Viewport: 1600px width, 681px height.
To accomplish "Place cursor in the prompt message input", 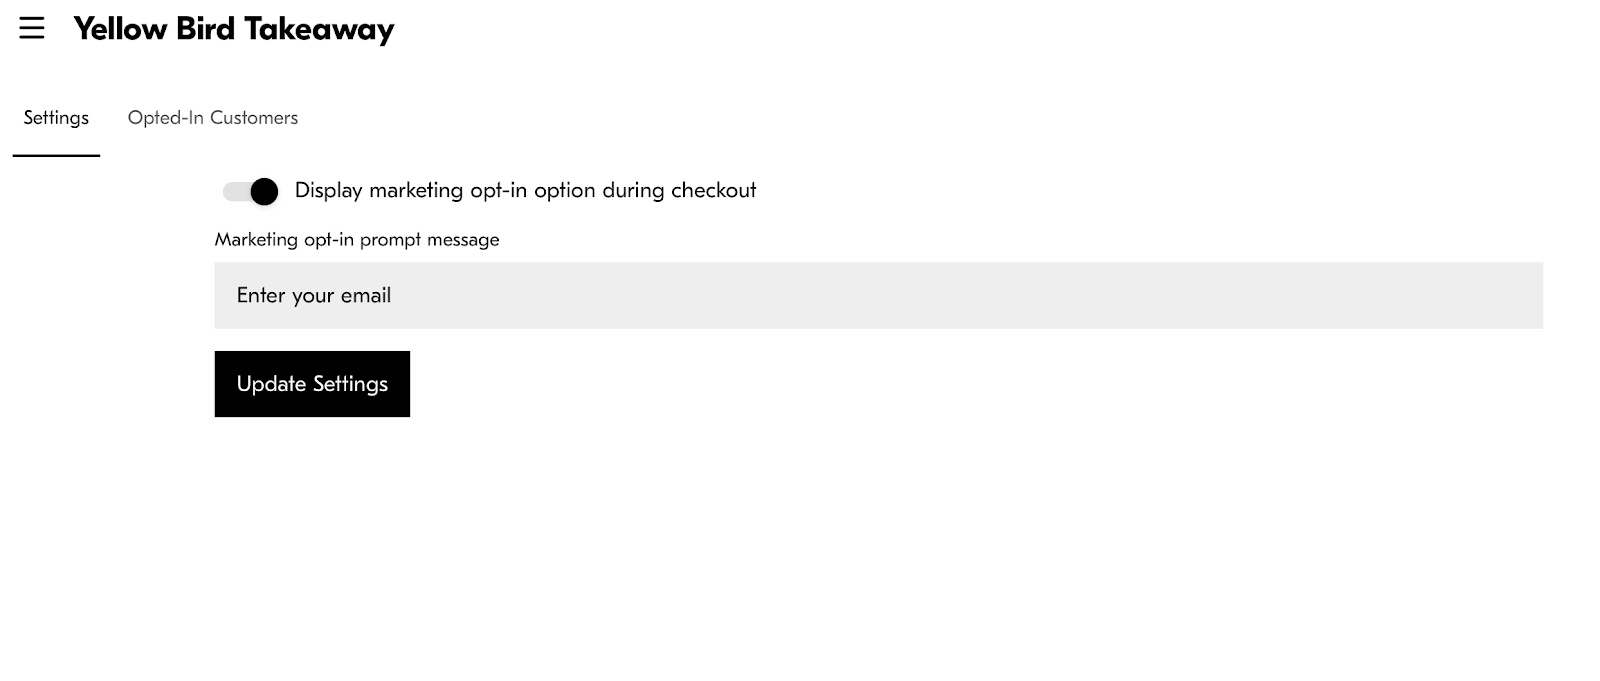I will tap(878, 296).
